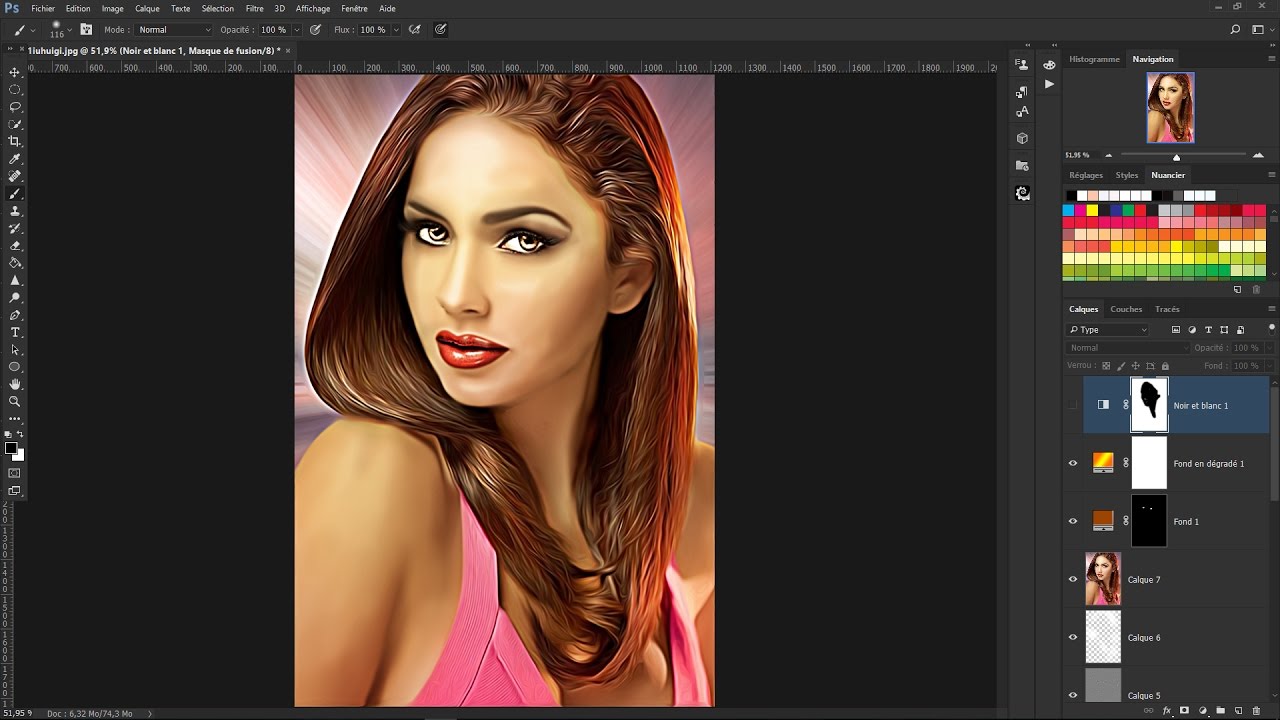1280x720 pixels.
Task: Select the Brush tool in the toolbar
Action: (15, 193)
